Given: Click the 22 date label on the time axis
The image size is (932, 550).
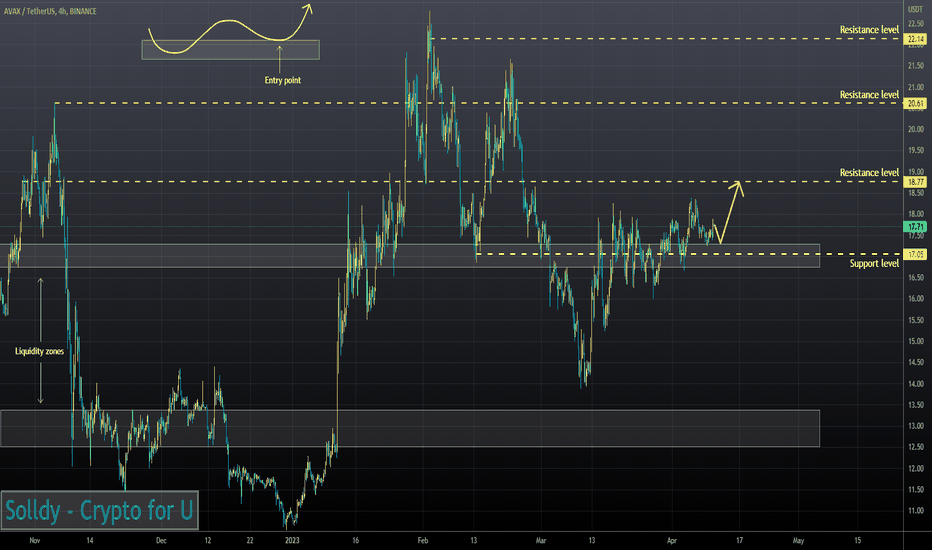Looking at the screenshot, I should coord(250,540).
